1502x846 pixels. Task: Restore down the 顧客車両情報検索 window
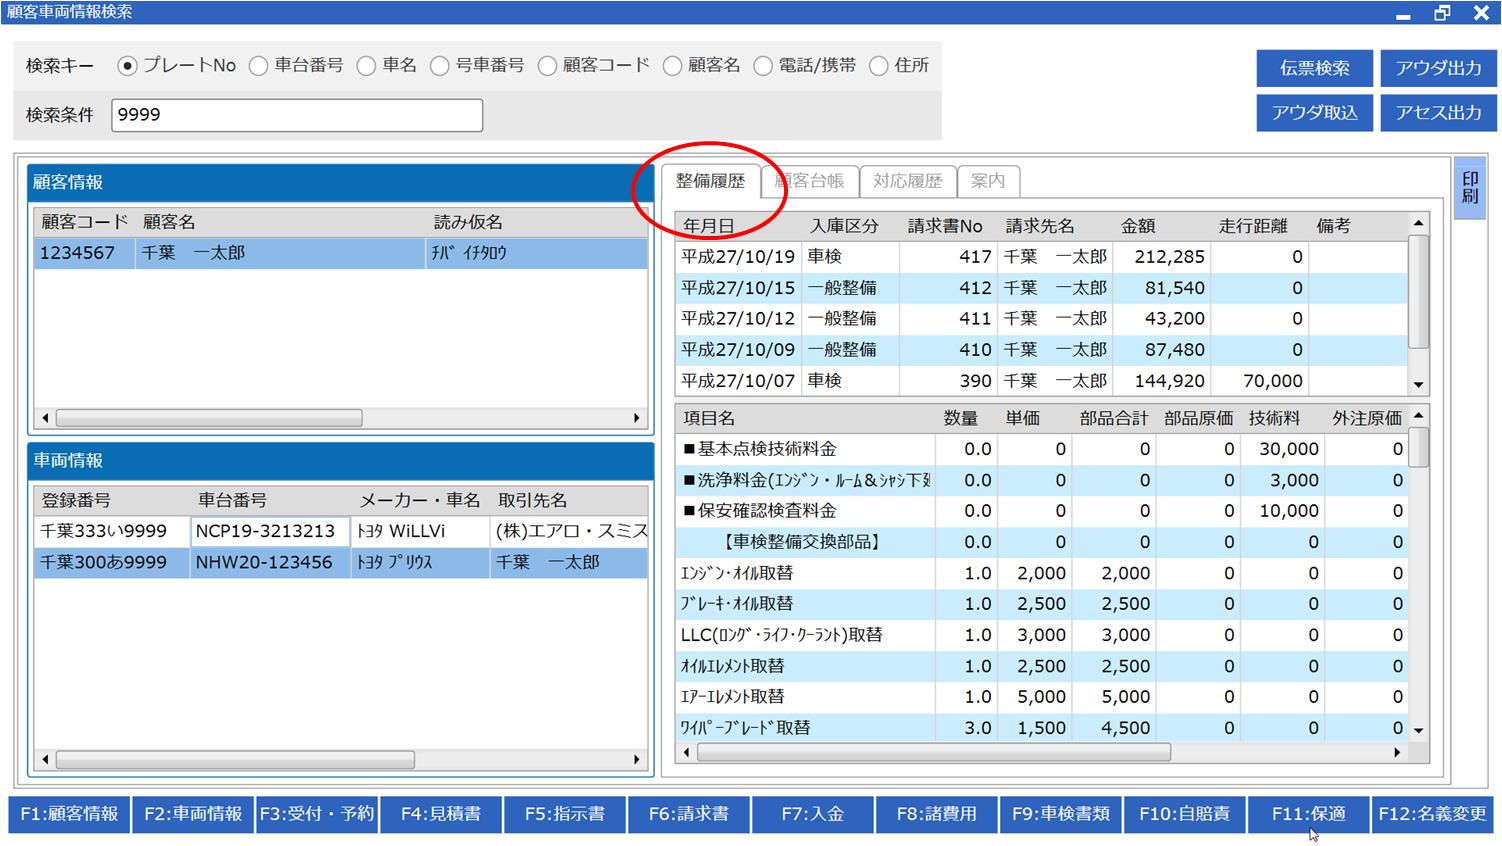[1442, 13]
